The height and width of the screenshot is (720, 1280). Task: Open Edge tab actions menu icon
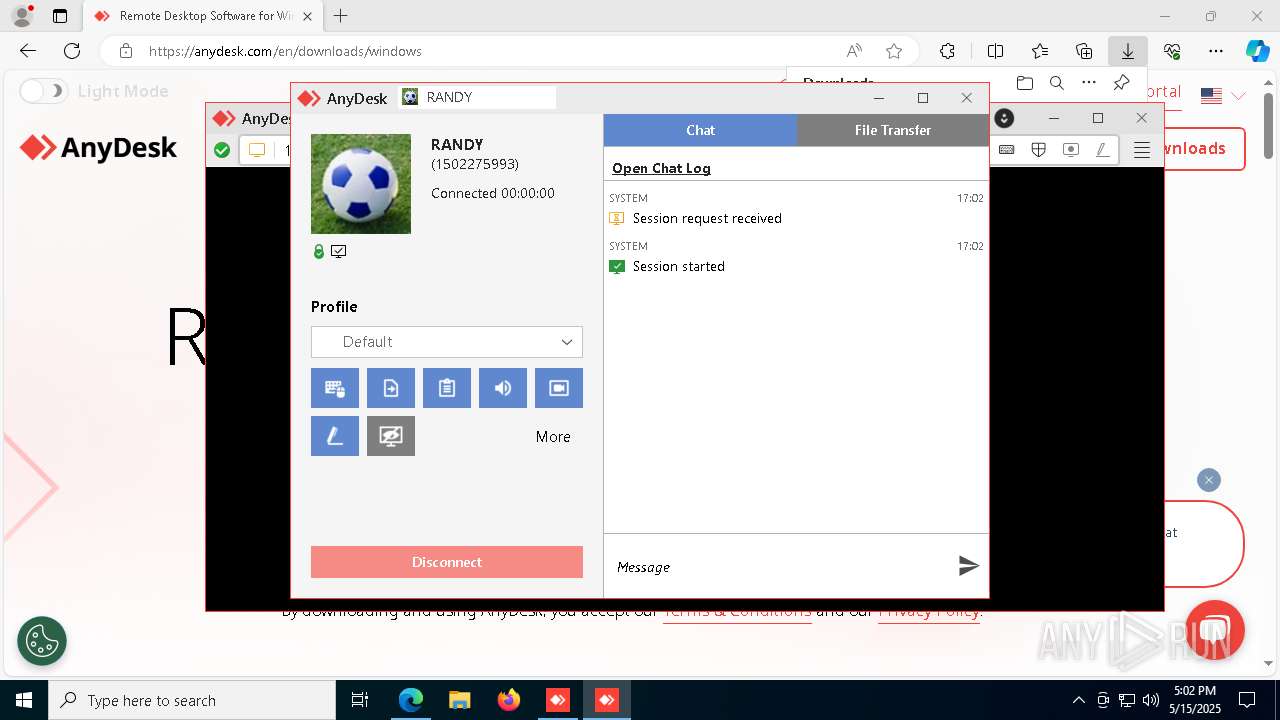click(60, 16)
